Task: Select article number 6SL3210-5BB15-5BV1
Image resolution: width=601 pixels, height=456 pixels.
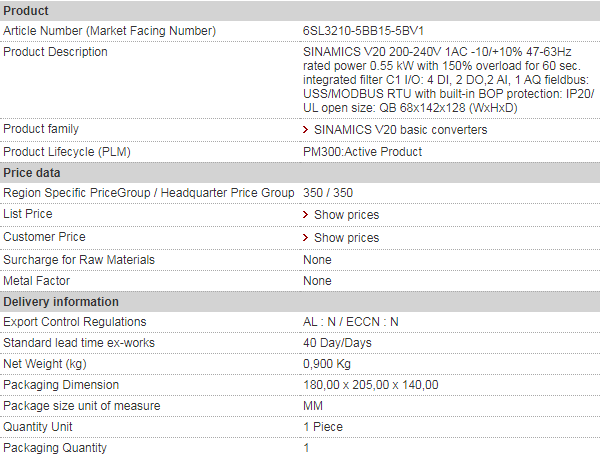Action: click(x=363, y=31)
